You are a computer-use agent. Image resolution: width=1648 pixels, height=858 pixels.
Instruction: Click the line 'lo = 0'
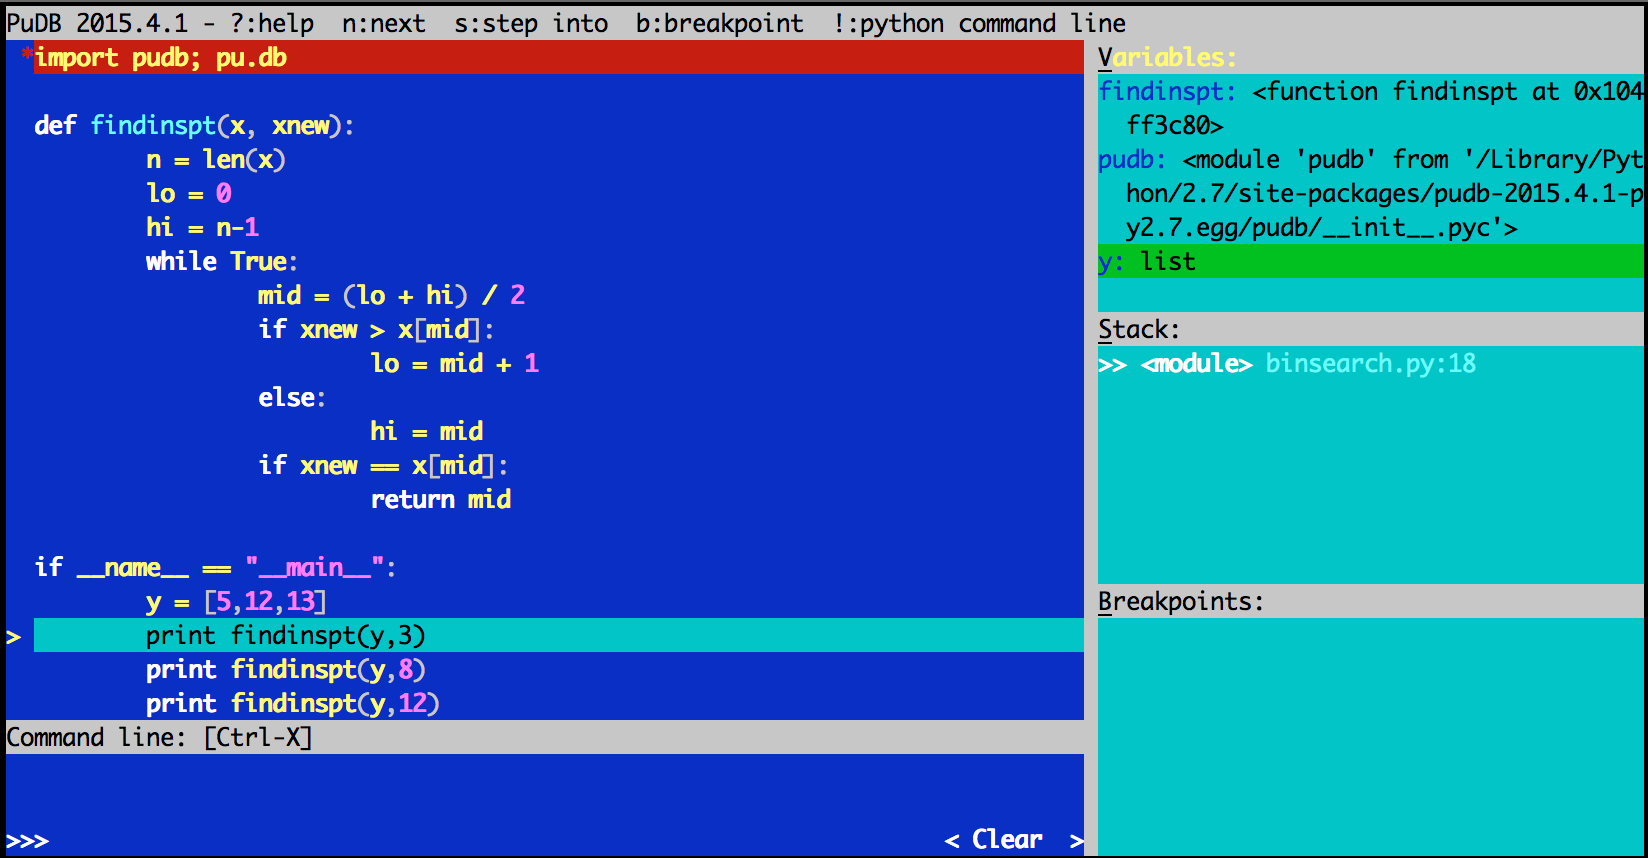pyautogui.click(x=189, y=193)
